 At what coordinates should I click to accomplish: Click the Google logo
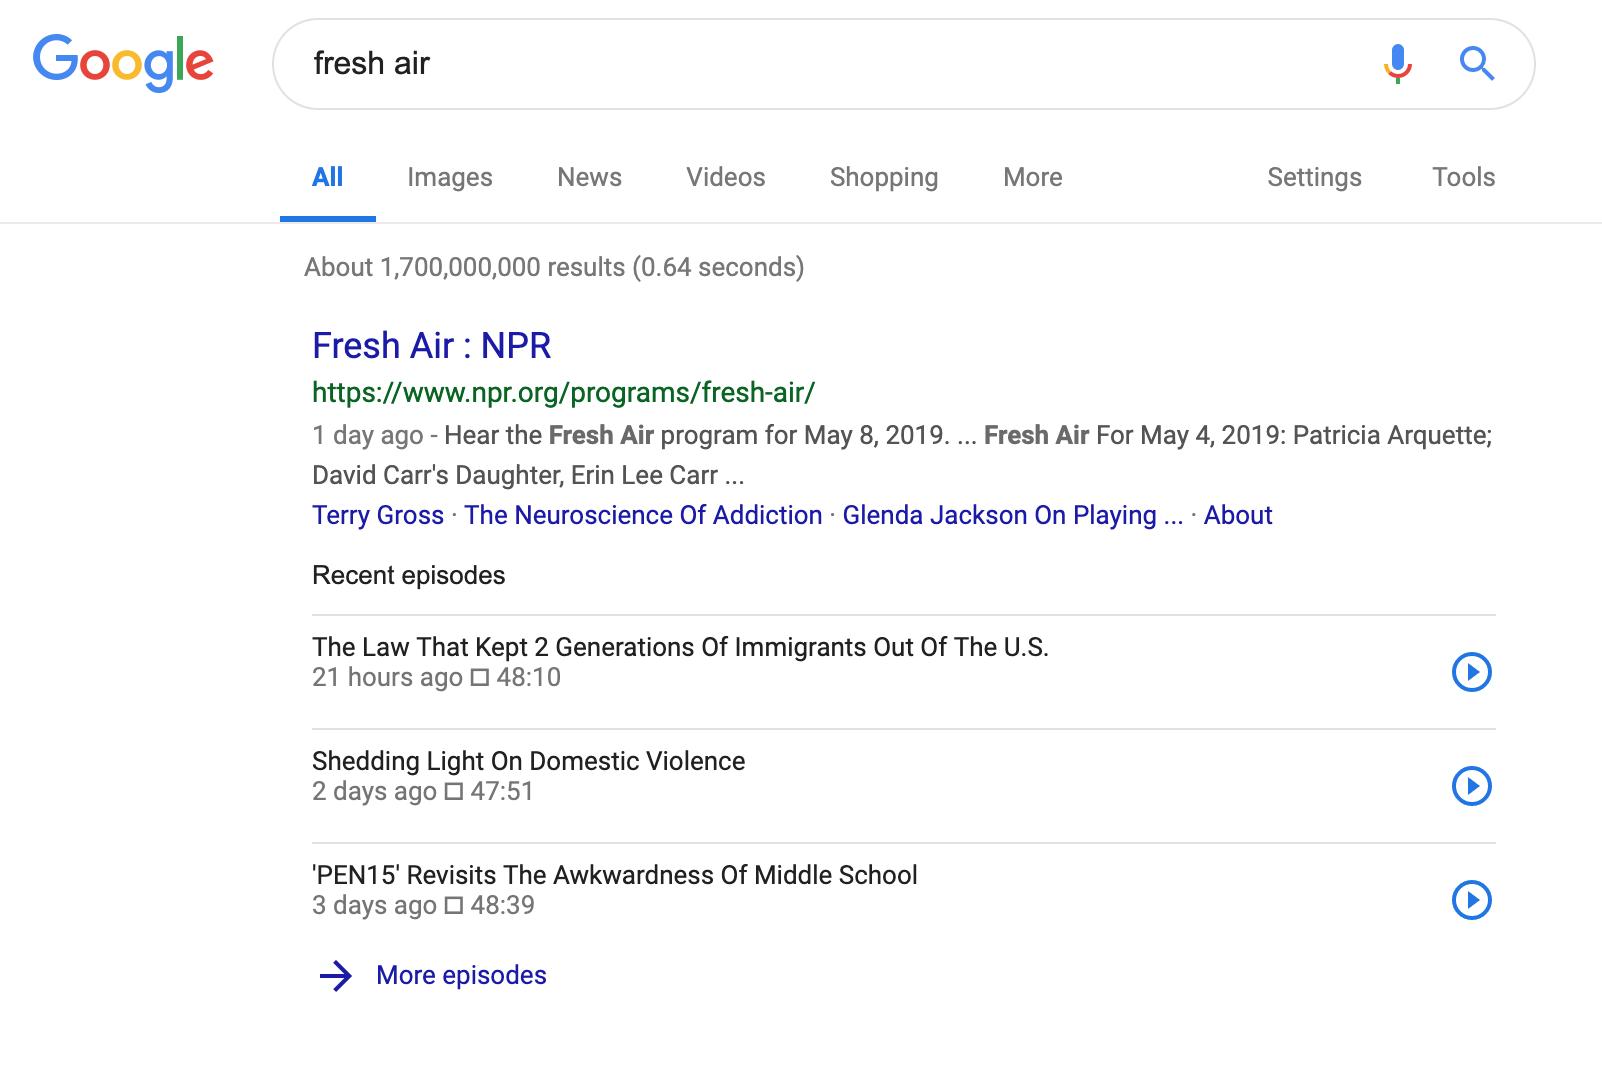click(123, 62)
